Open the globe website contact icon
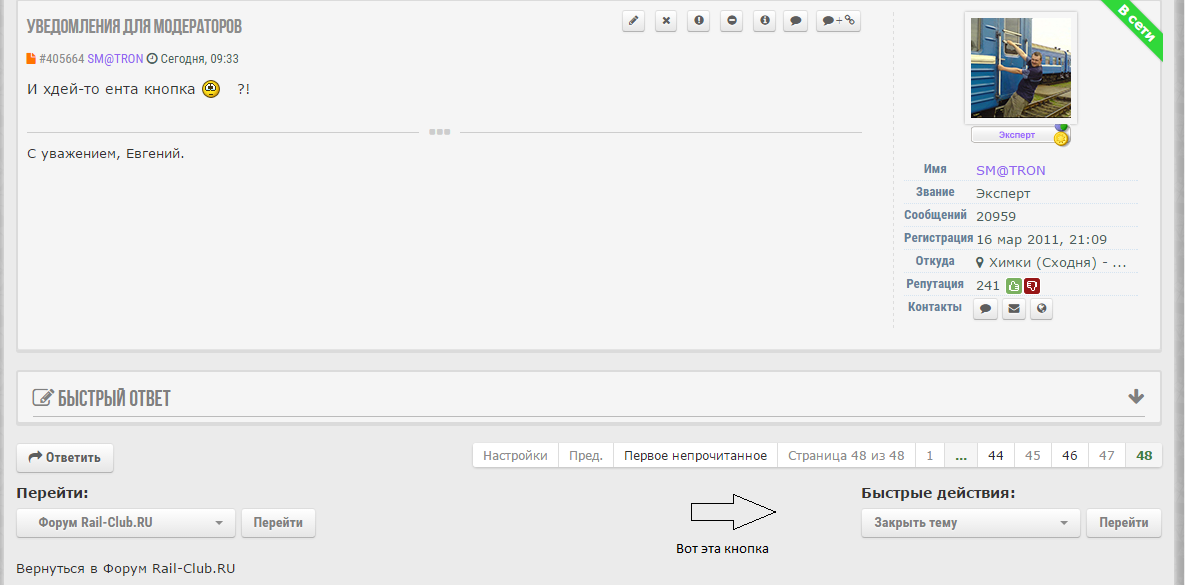Screen dimensions: 1185x585 click(1042, 309)
